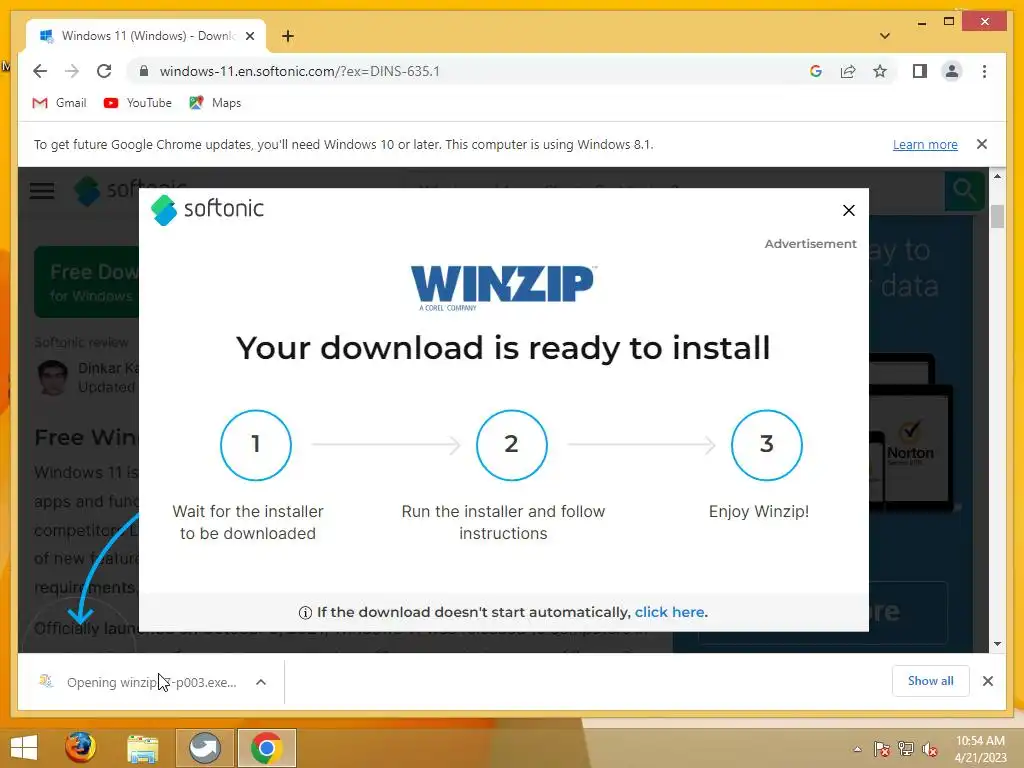The width and height of the screenshot is (1024, 768).
Task: Open the Chrome profile avatar menu
Action: pyautogui.click(x=952, y=71)
